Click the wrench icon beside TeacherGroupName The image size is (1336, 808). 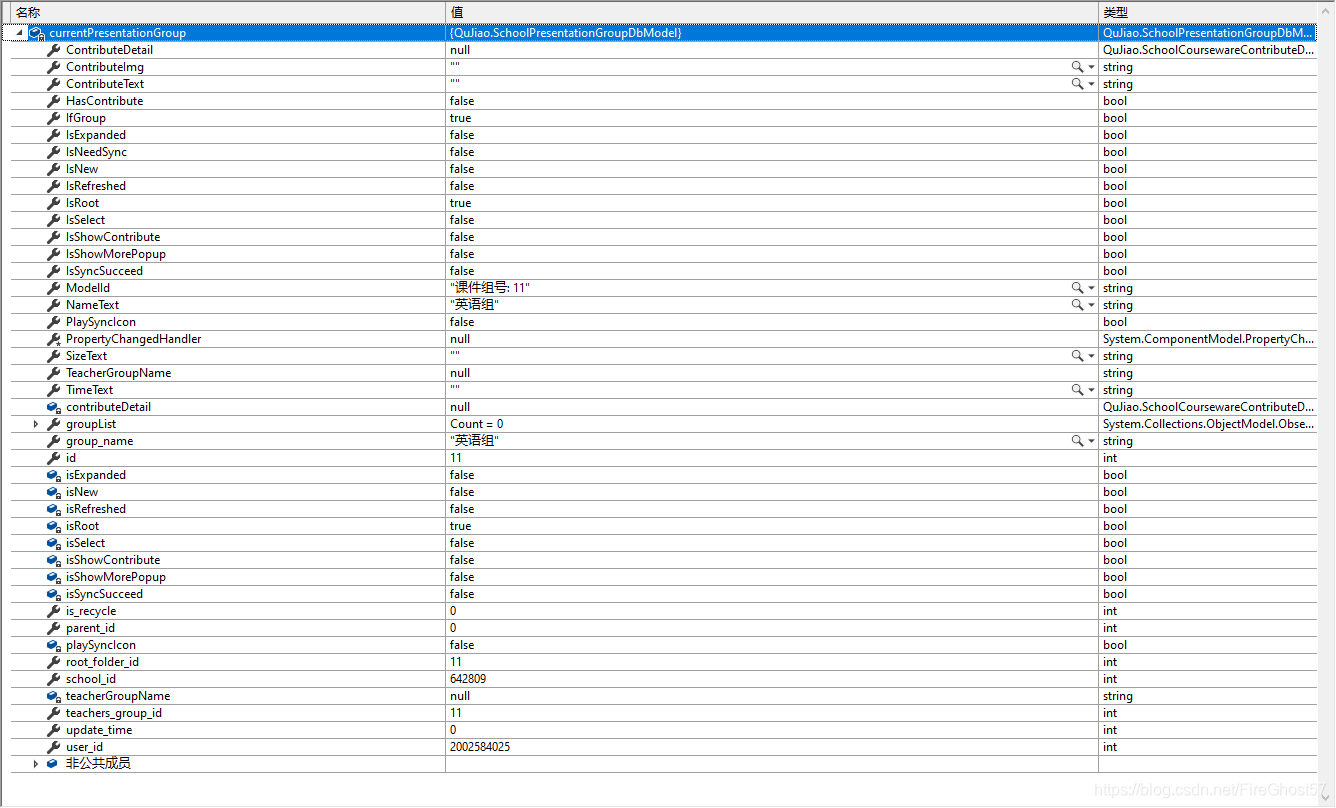pyautogui.click(x=54, y=373)
